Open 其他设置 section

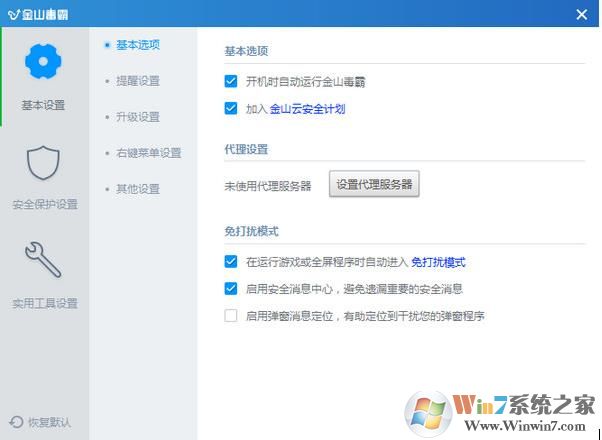pyautogui.click(x=138, y=189)
